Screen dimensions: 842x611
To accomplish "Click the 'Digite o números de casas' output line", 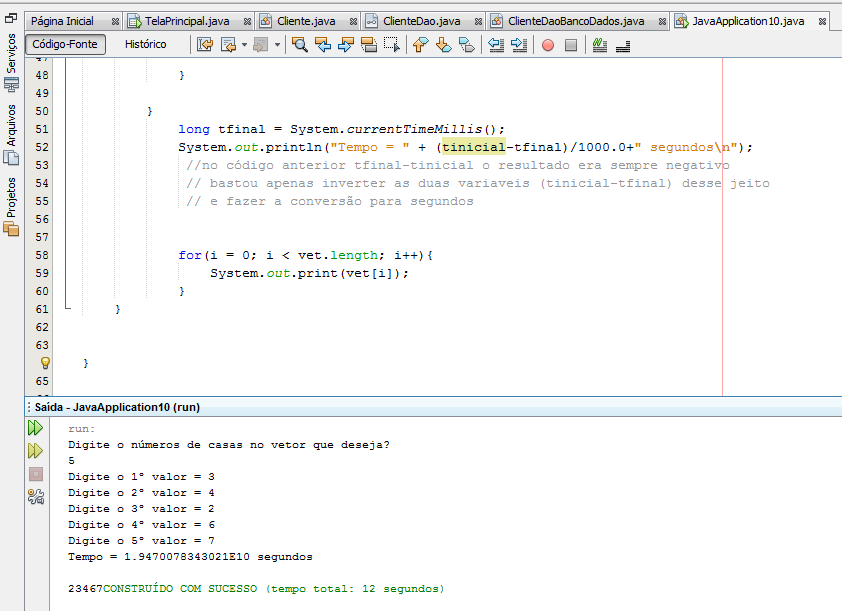I will (x=229, y=445).
